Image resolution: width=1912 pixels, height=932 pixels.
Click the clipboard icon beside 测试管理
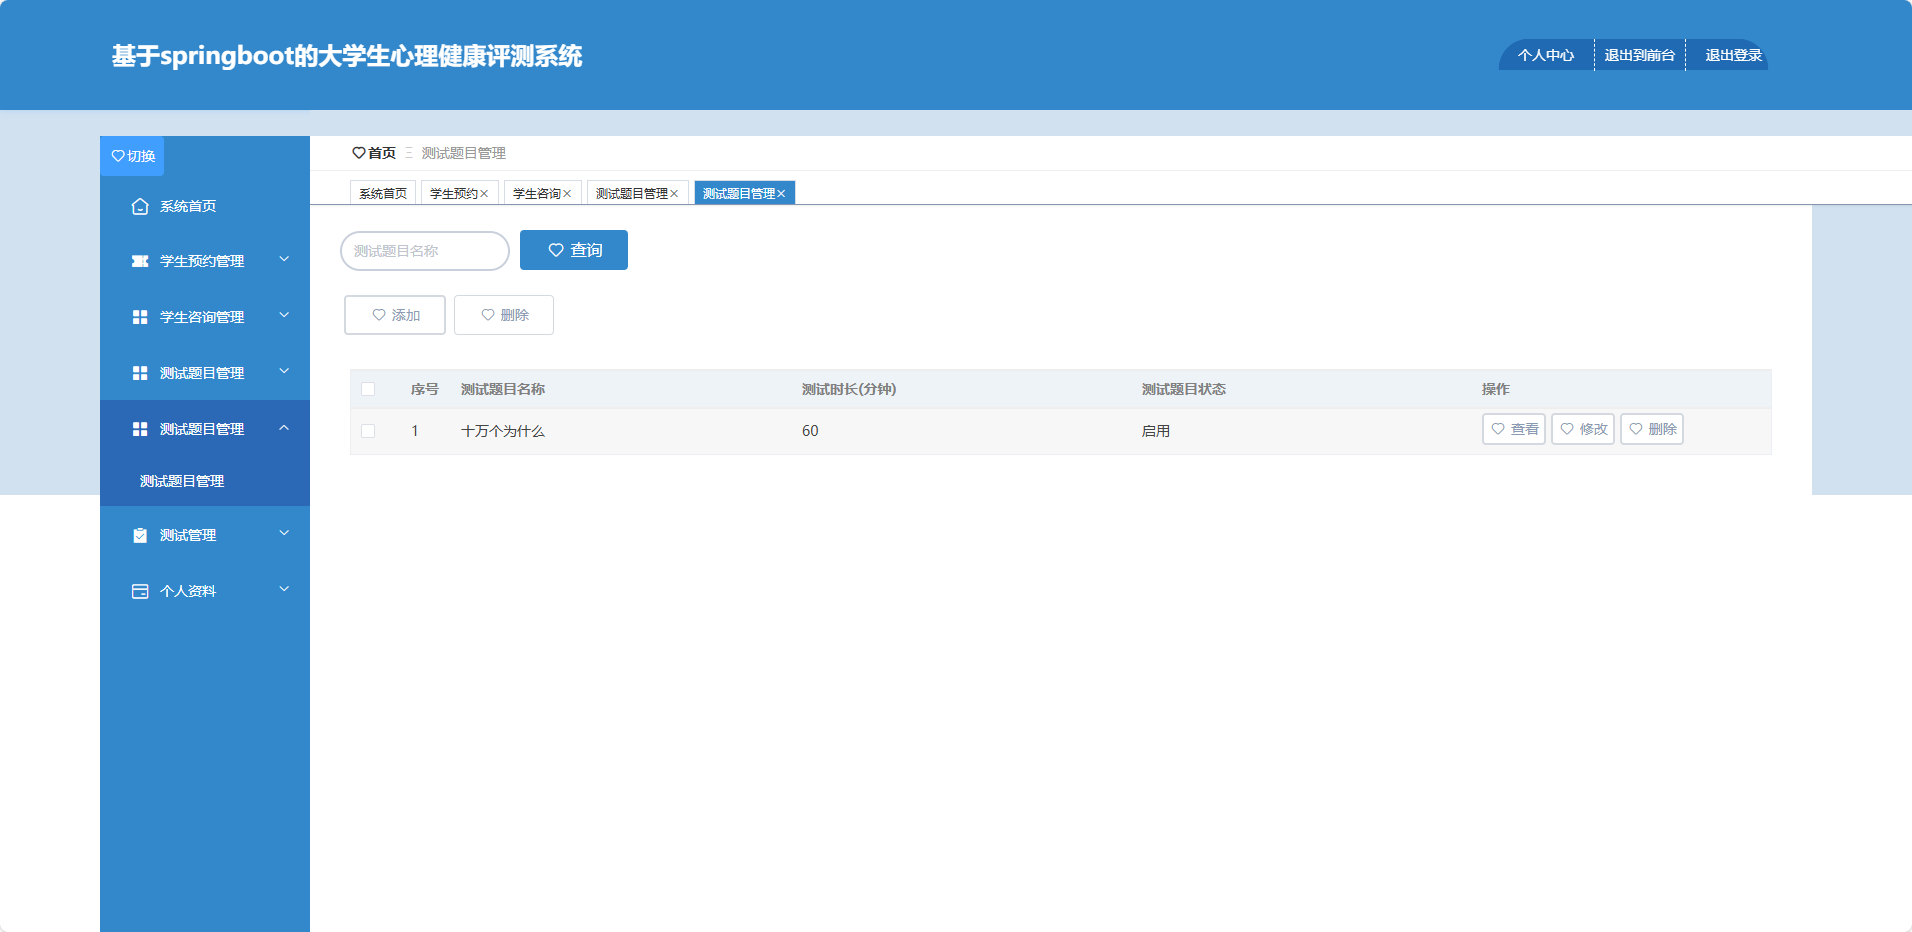[140, 535]
